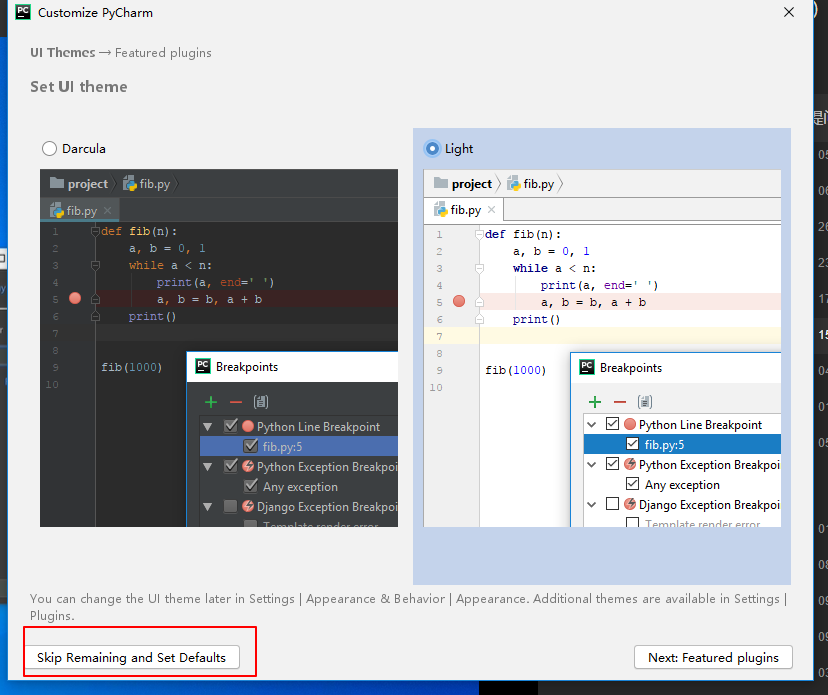Click project folder icon in Light preview
This screenshot has width=828, height=695.
click(440, 183)
